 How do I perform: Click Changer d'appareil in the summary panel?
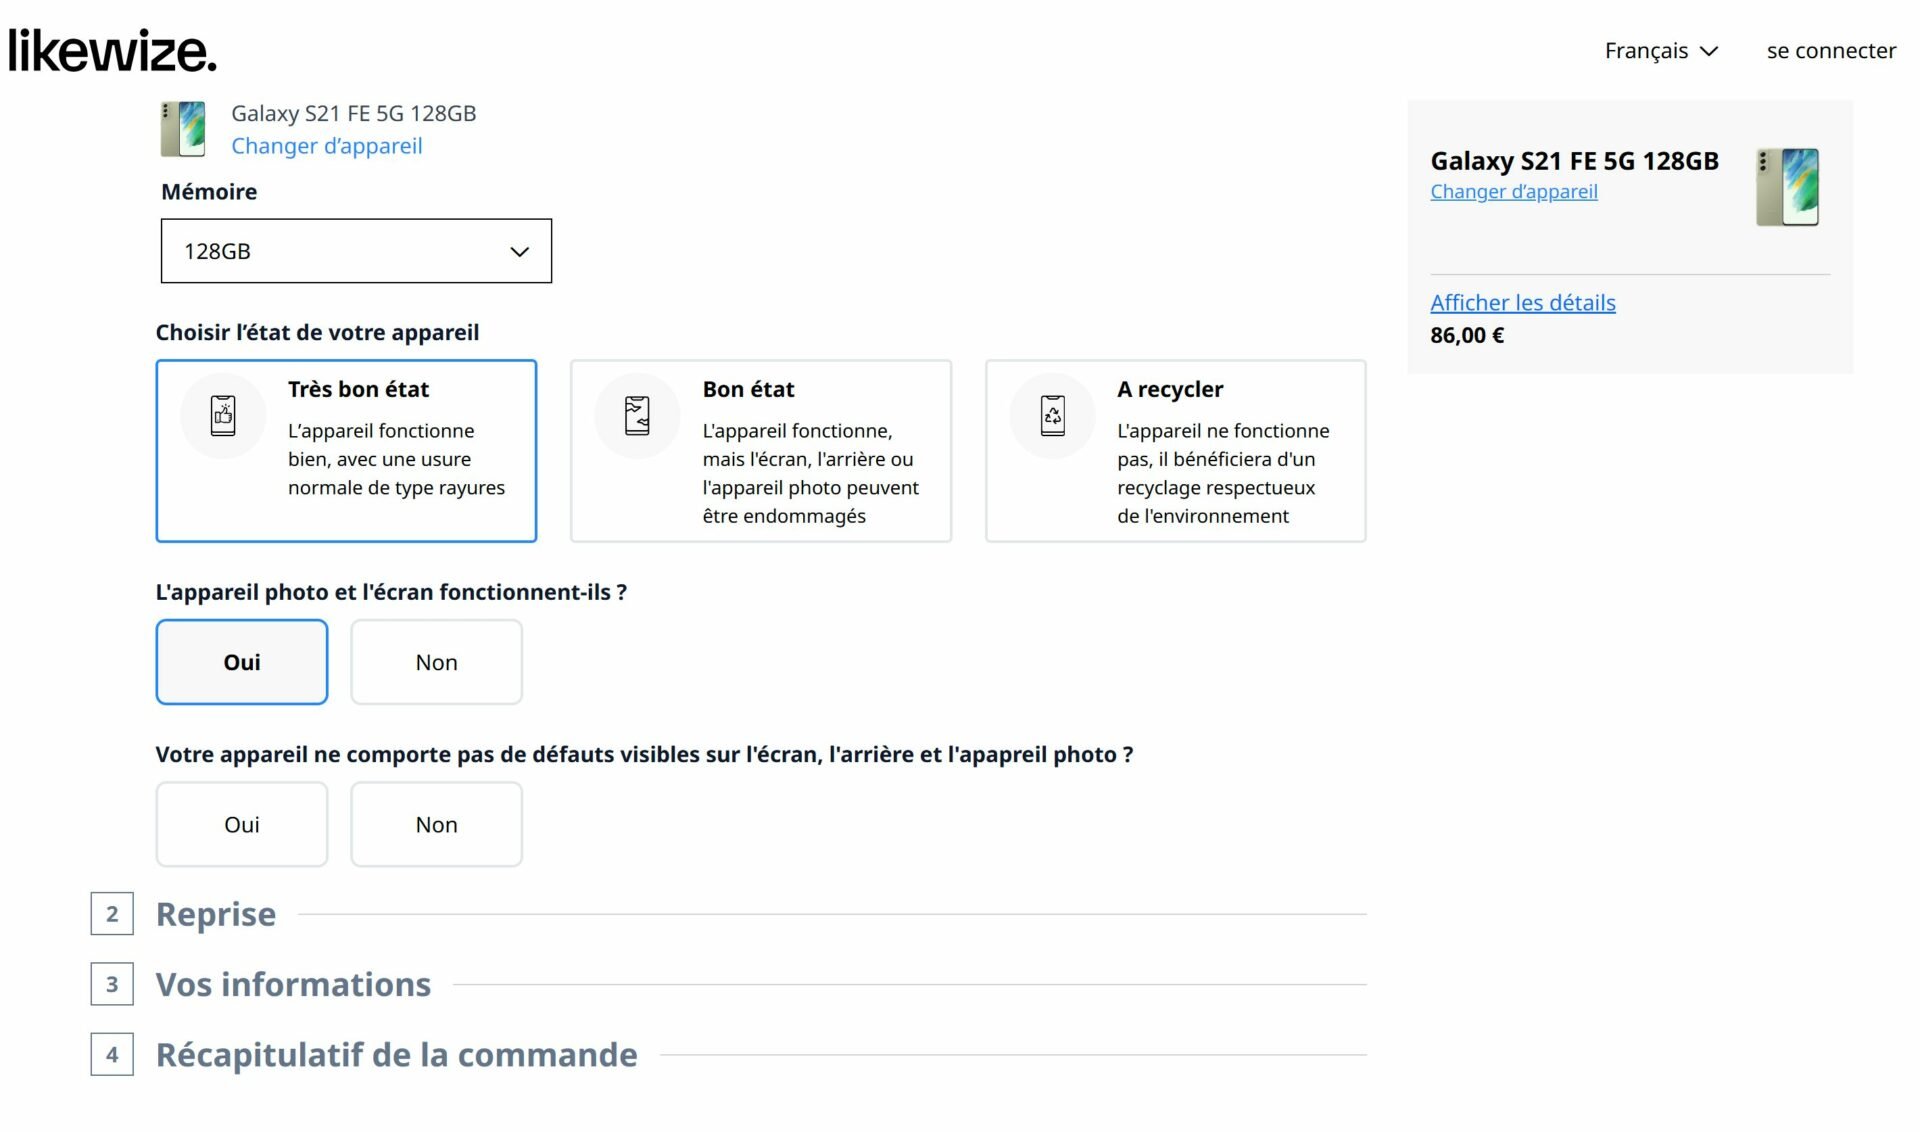coord(1514,191)
